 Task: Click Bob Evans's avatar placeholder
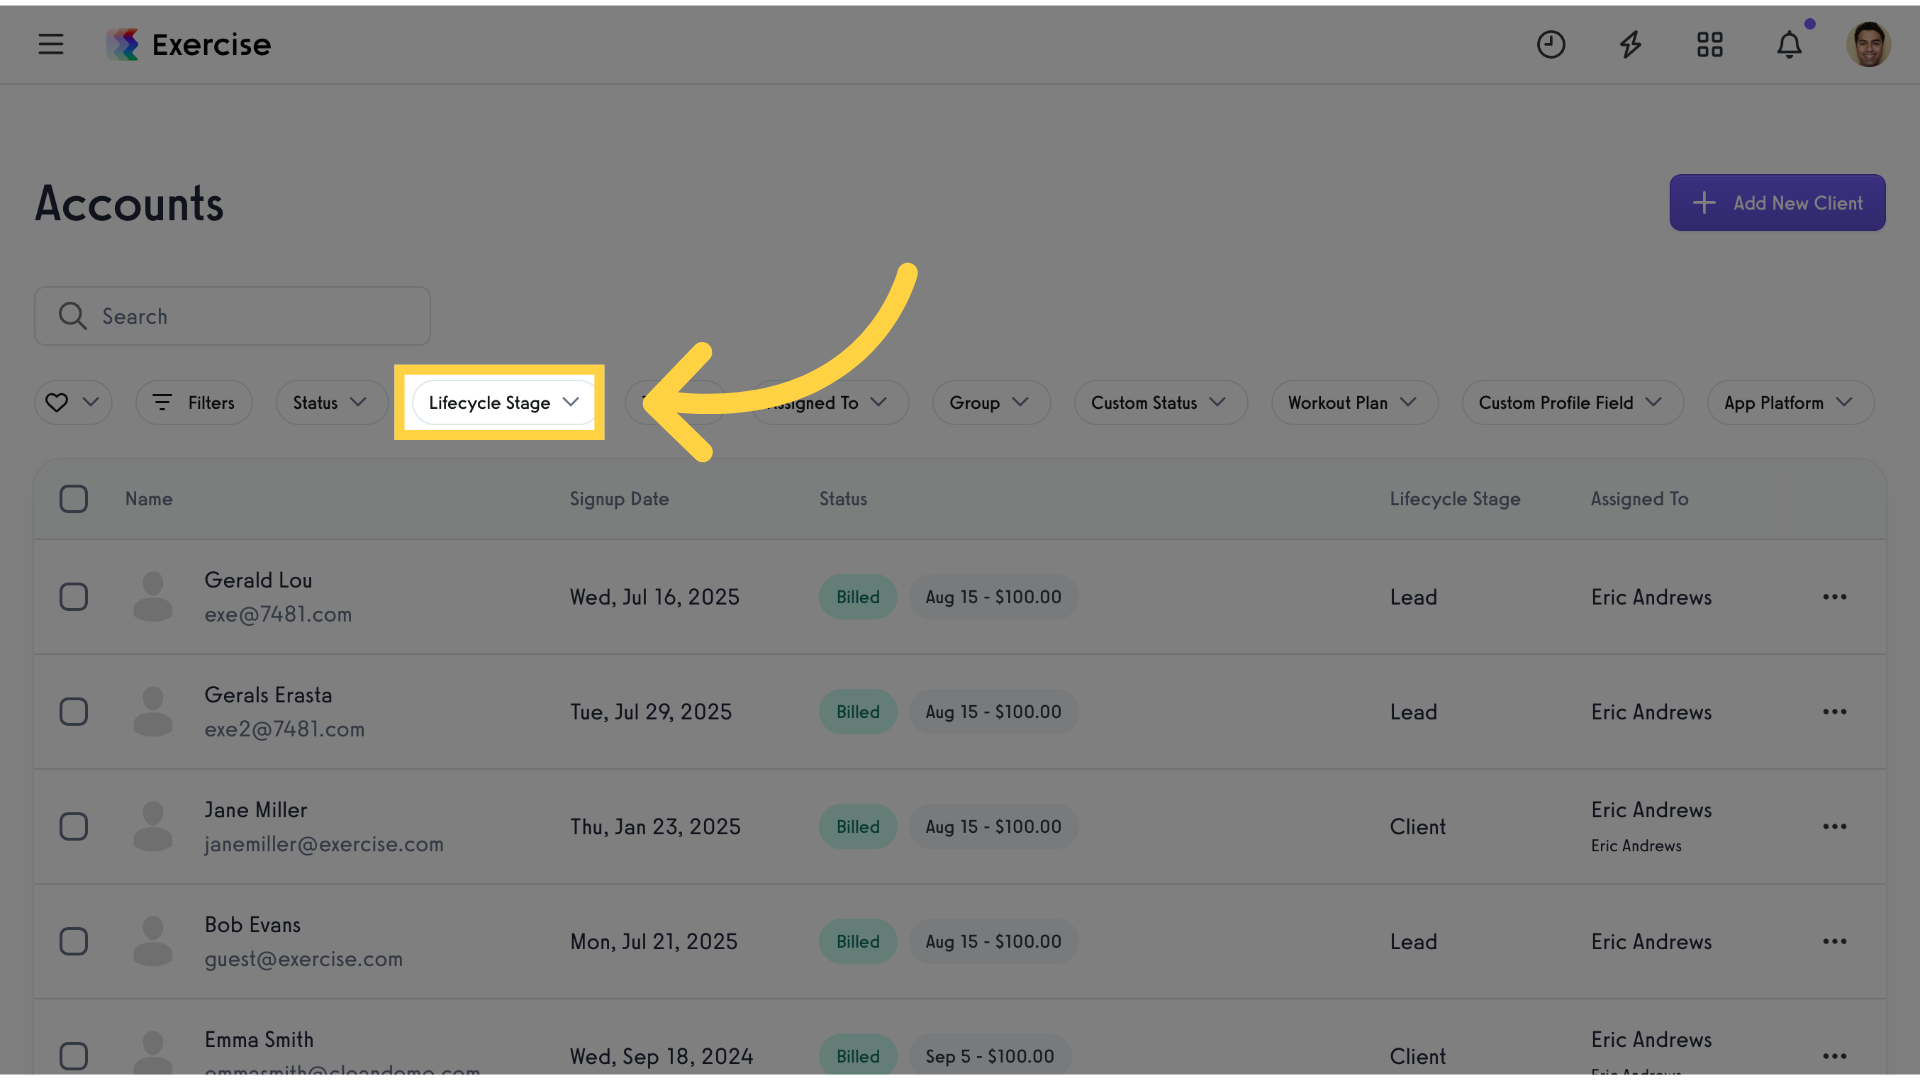coord(153,942)
